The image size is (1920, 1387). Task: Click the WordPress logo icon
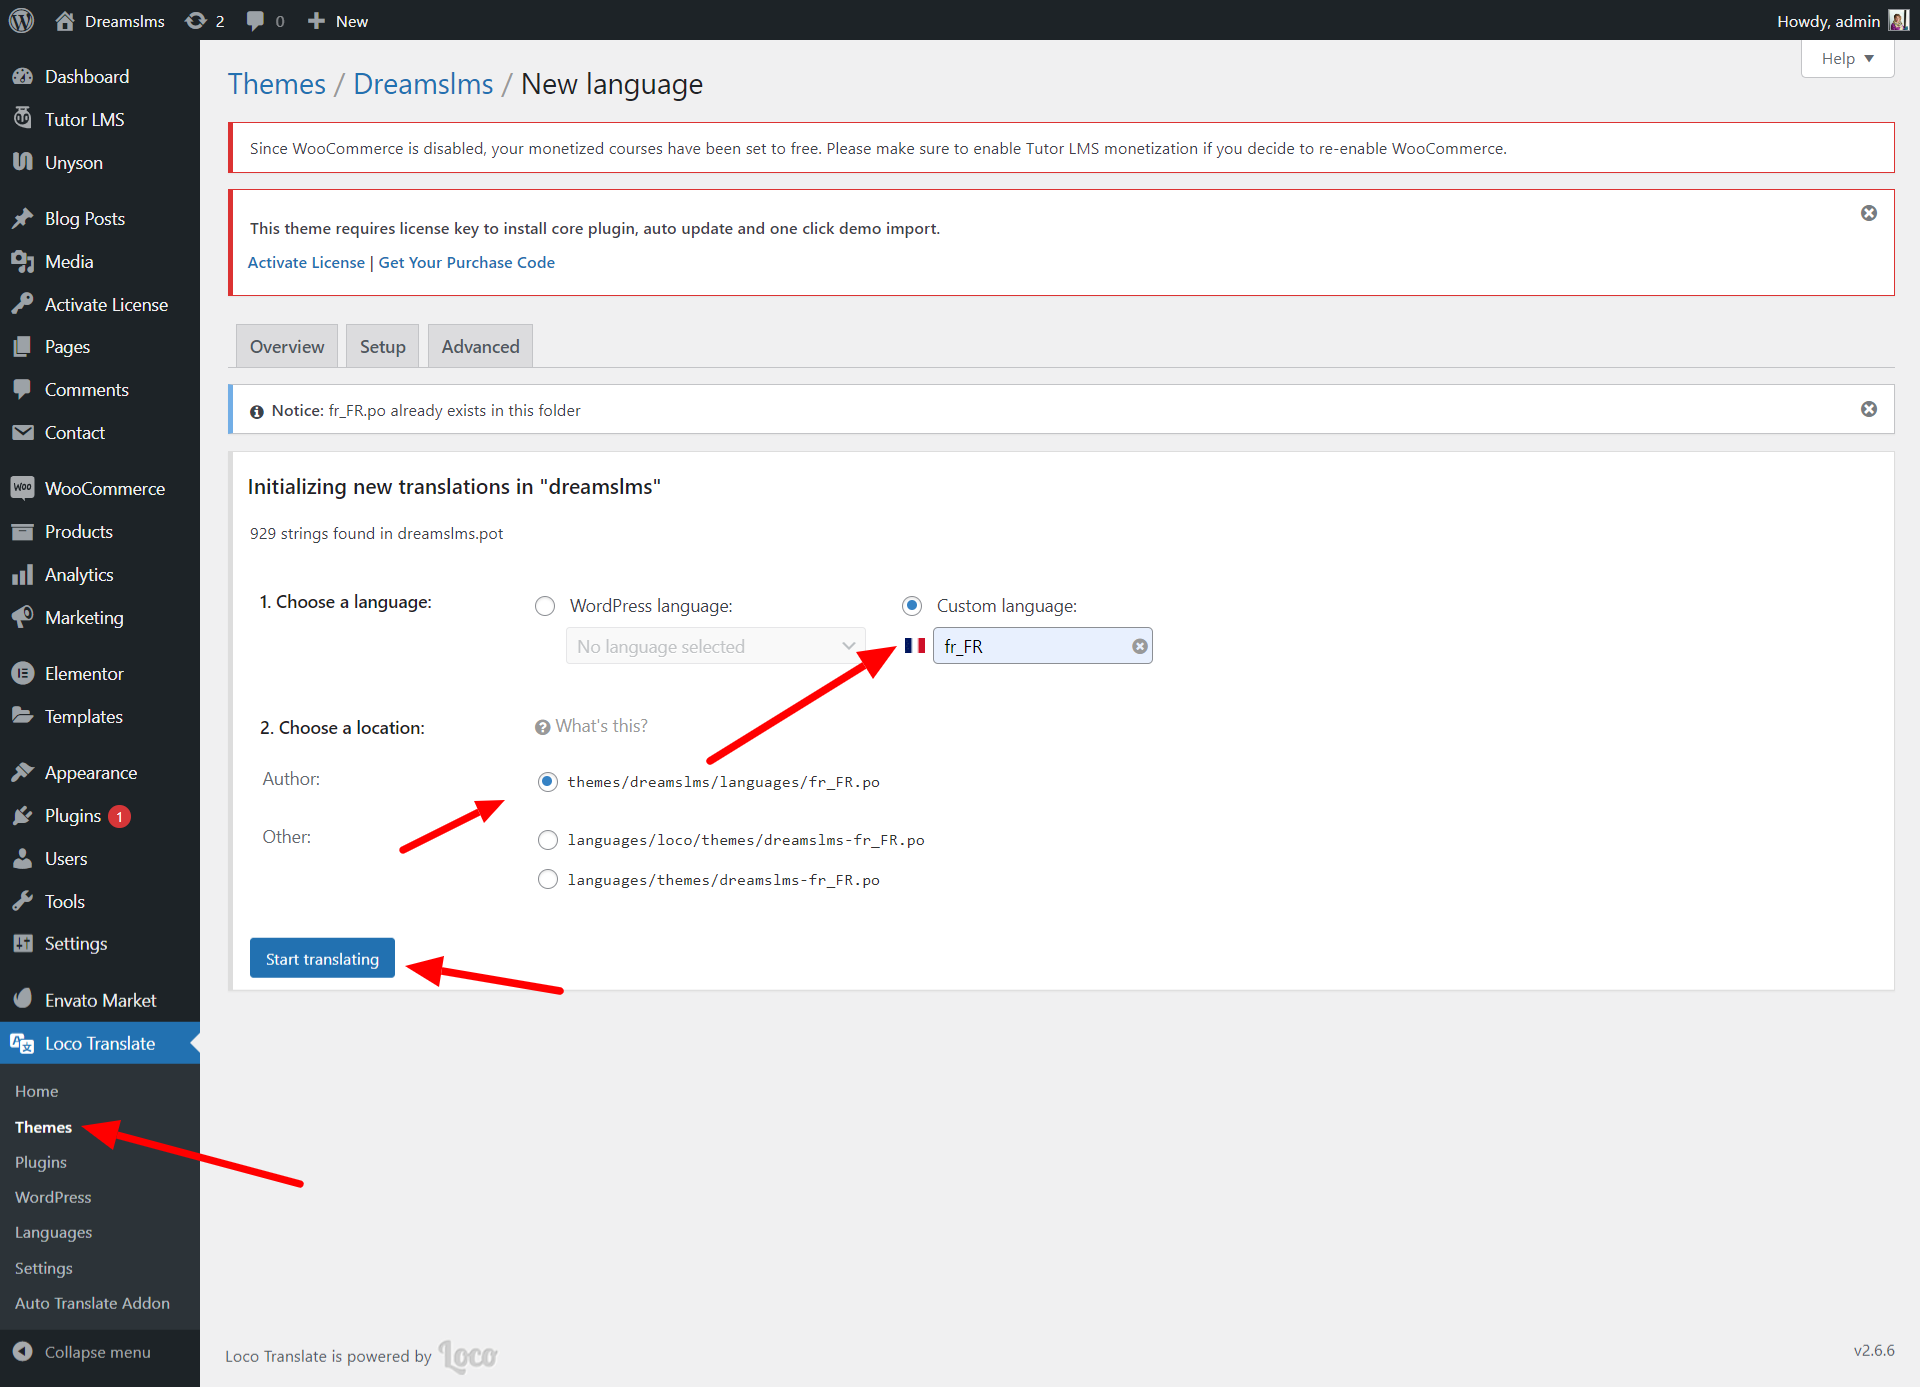tap(21, 20)
